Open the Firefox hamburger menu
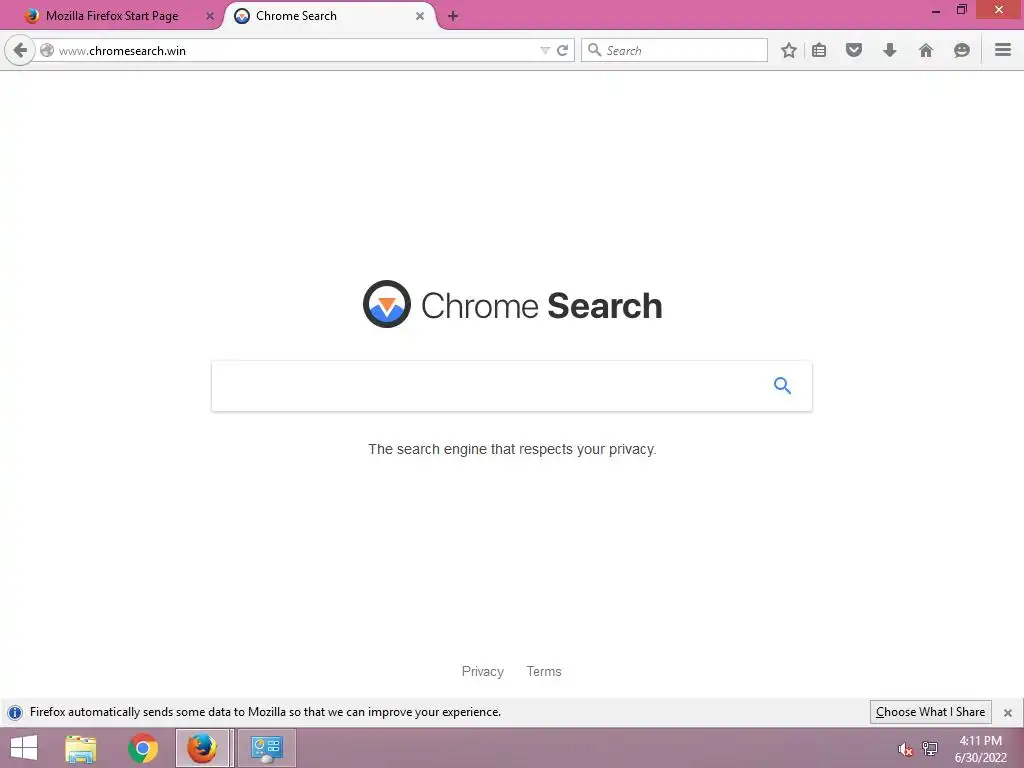This screenshot has height=768, width=1024. click(1003, 50)
